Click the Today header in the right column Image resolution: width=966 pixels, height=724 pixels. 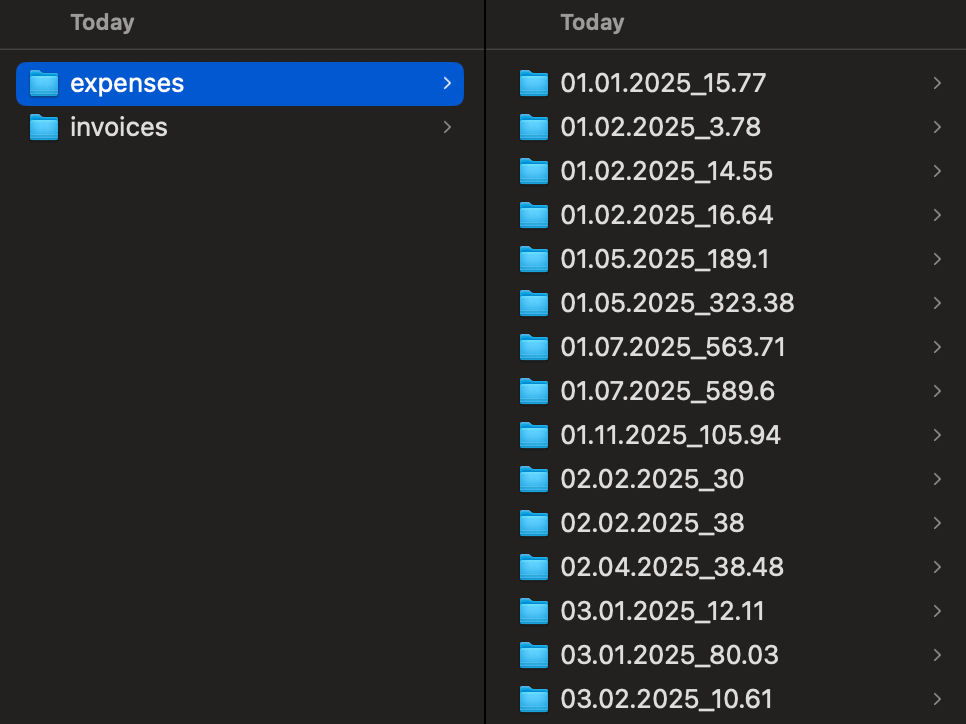pyautogui.click(x=591, y=22)
